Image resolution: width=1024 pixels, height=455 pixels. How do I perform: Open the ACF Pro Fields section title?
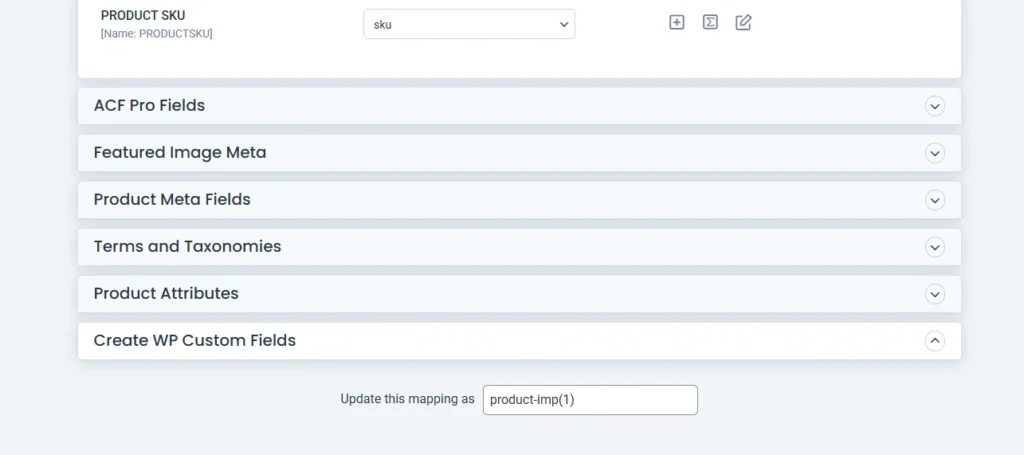click(x=149, y=105)
